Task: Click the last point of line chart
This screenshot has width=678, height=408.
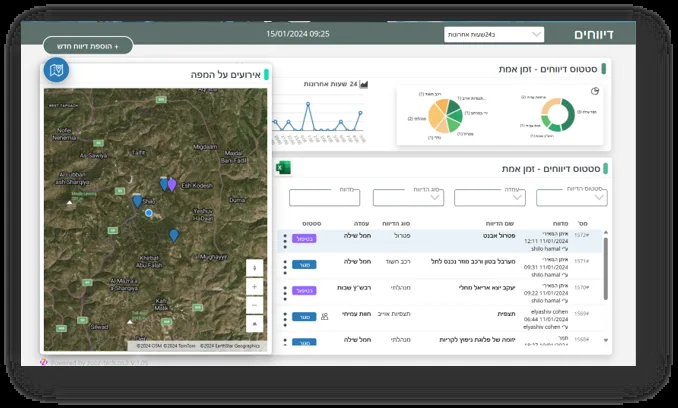Action: click(x=360, y=113)
